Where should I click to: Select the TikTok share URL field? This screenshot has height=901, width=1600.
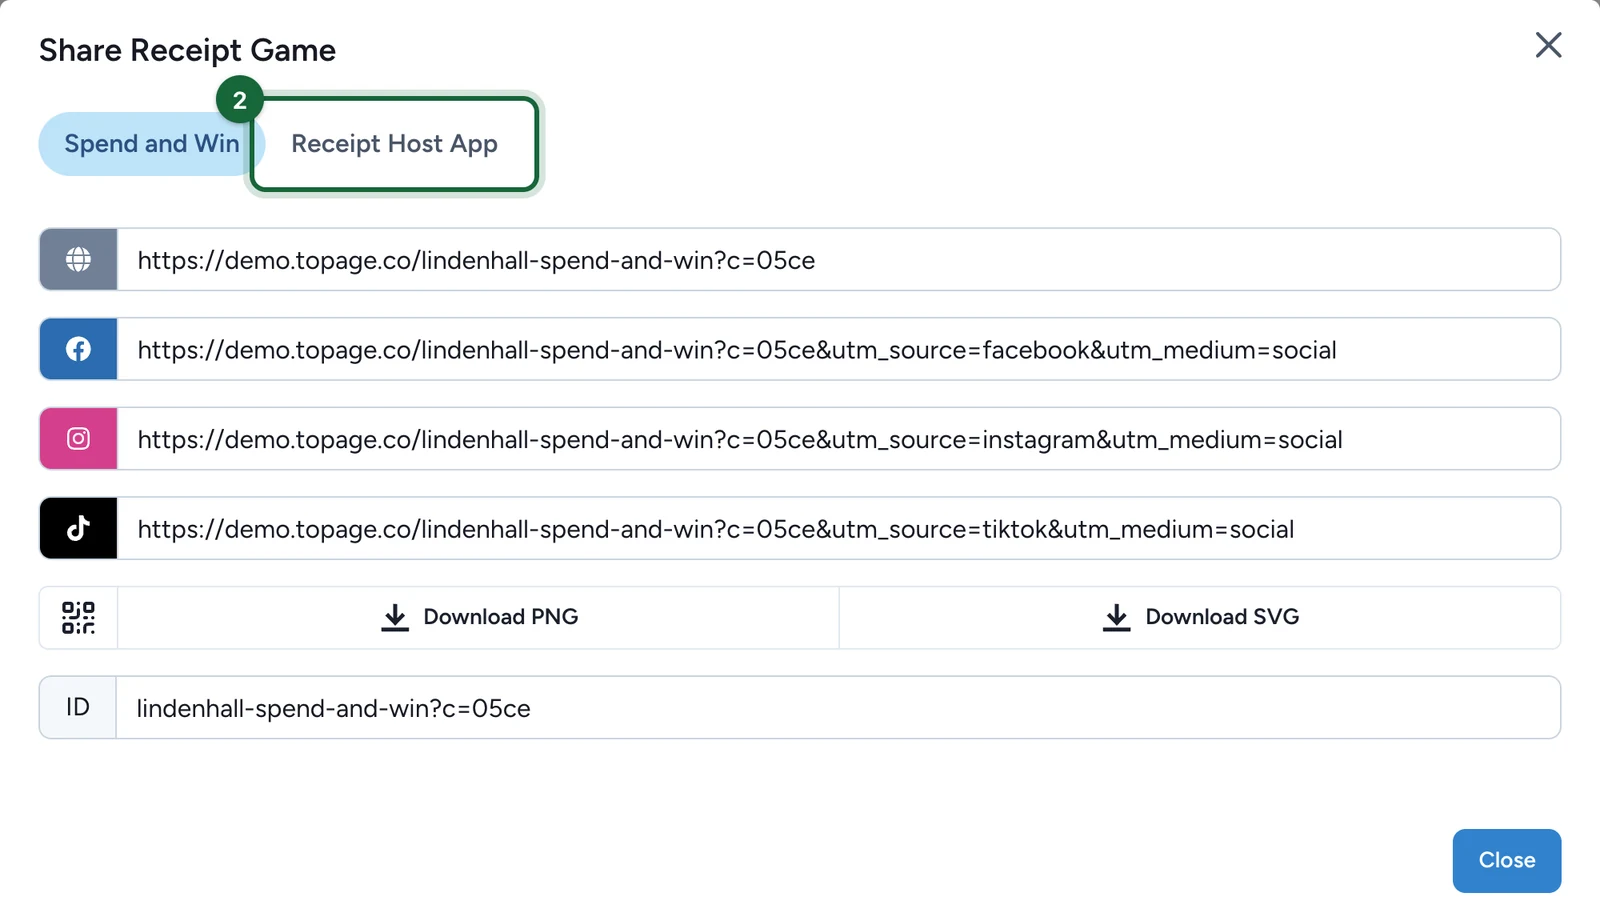[x=838, y=528]
